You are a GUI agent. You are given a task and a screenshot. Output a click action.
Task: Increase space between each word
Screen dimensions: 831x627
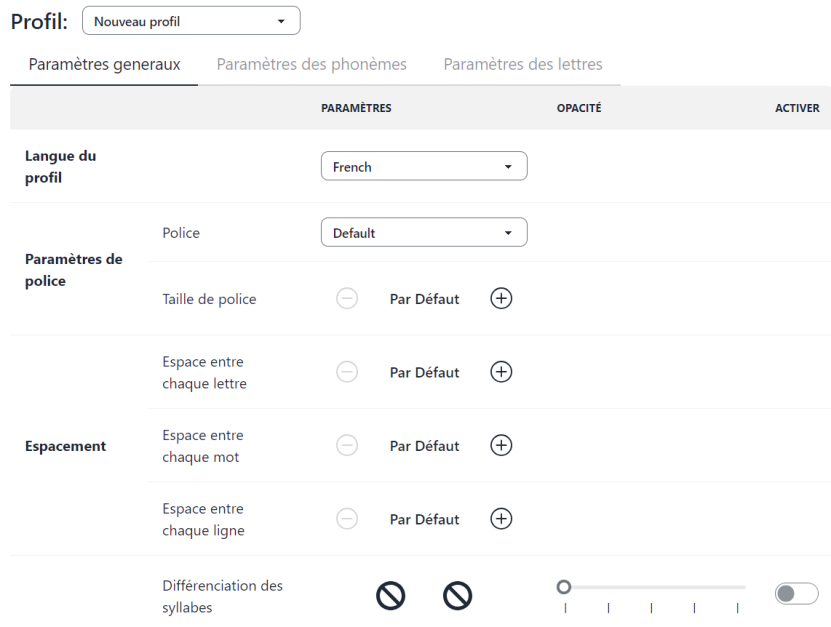501,445
